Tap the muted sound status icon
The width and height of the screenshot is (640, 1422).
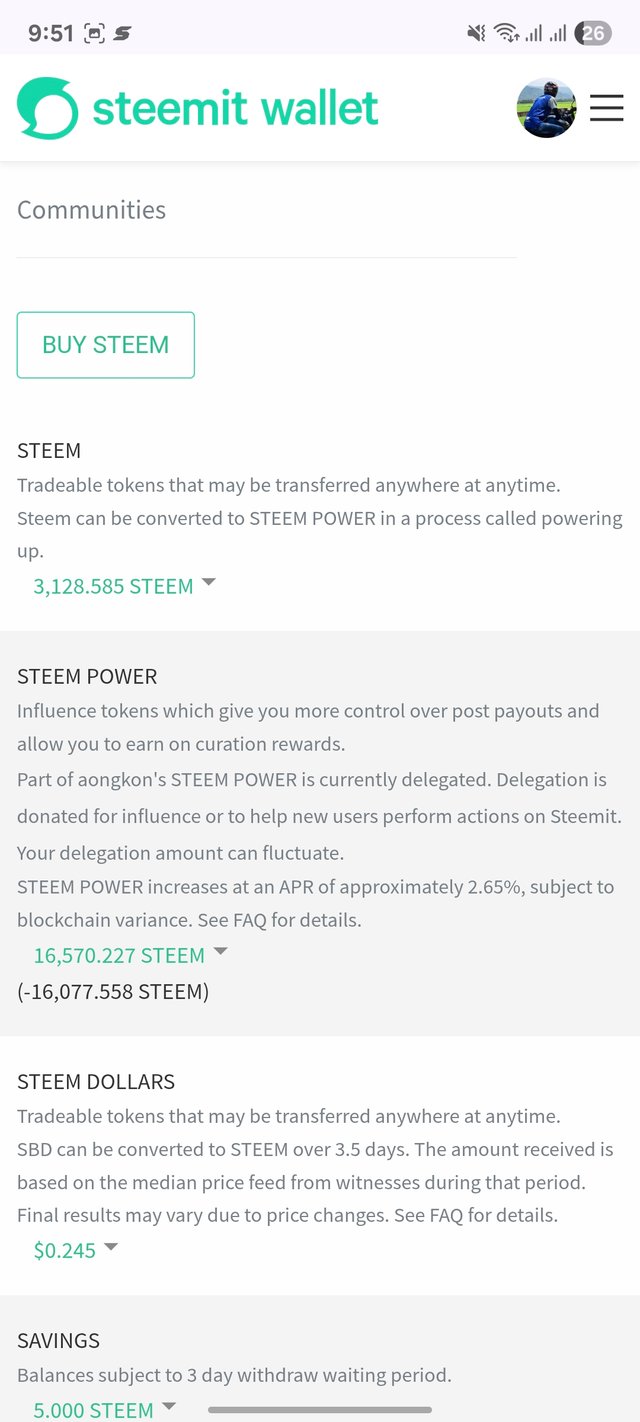[476, 33]
